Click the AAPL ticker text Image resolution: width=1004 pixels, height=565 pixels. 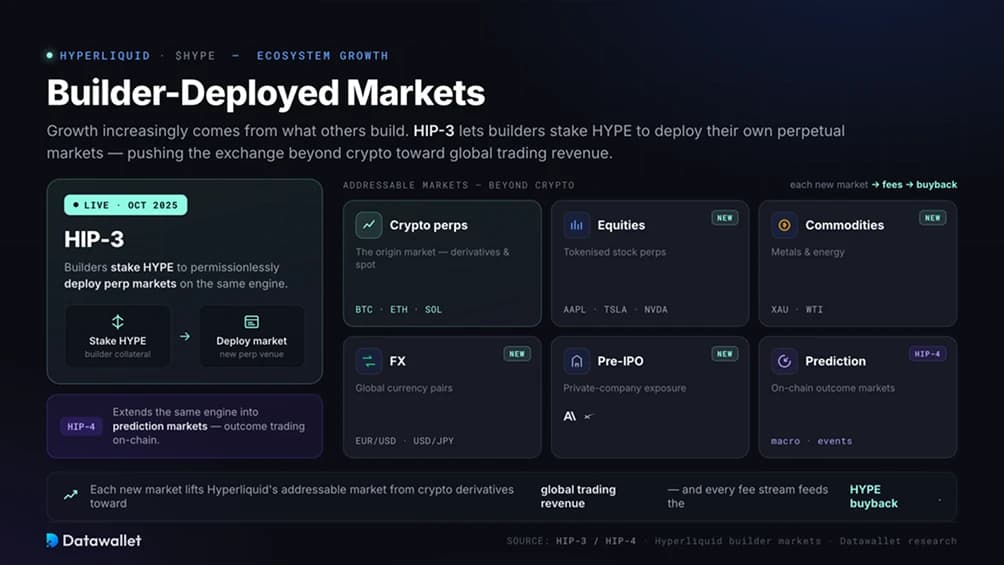pyautogui.click(x=574, y=309)
